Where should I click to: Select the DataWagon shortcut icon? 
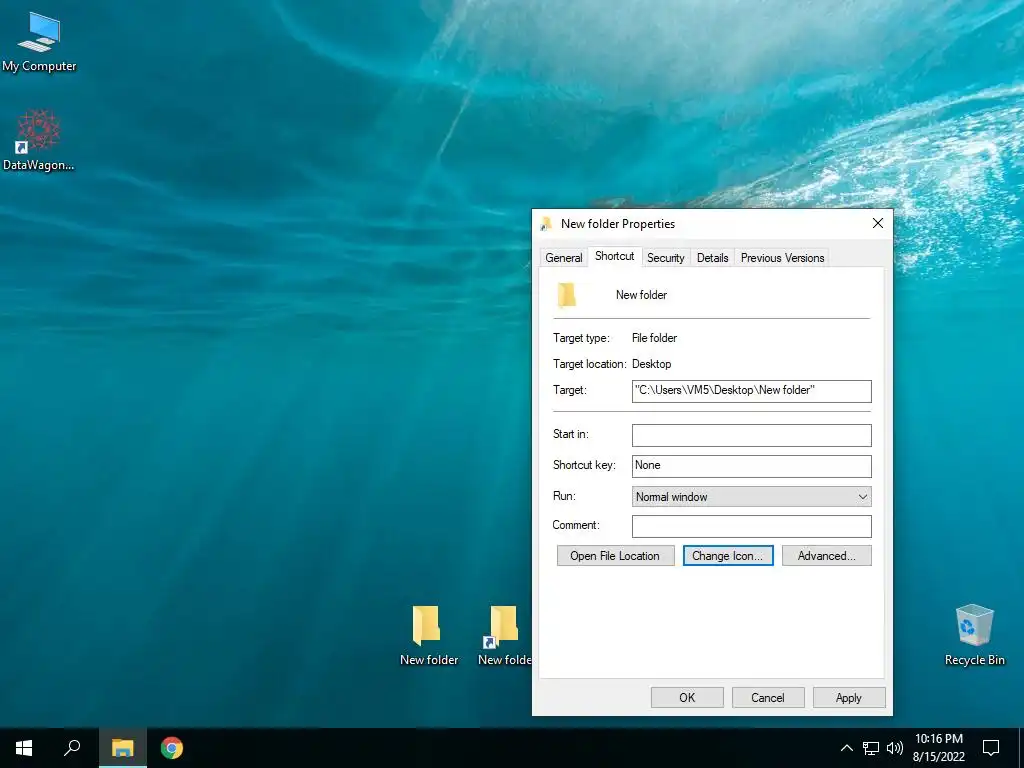click(39, 140)
